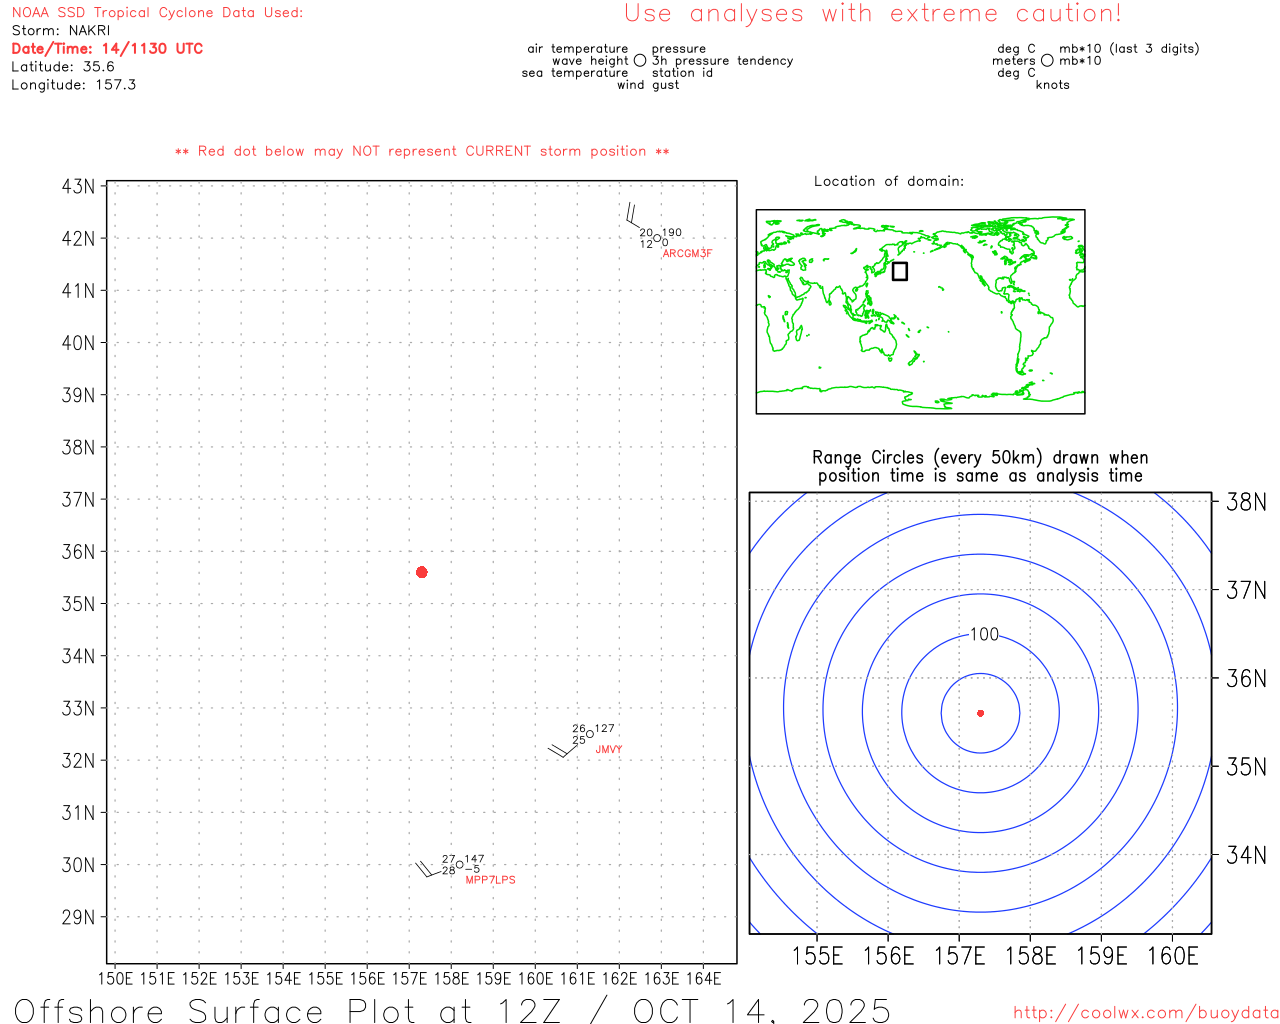Image resolution: width=1280 pixels, height=1024 pixels.
Task: Click pressure value 190 at ARCGM3F station
Action: pos(672,233)
